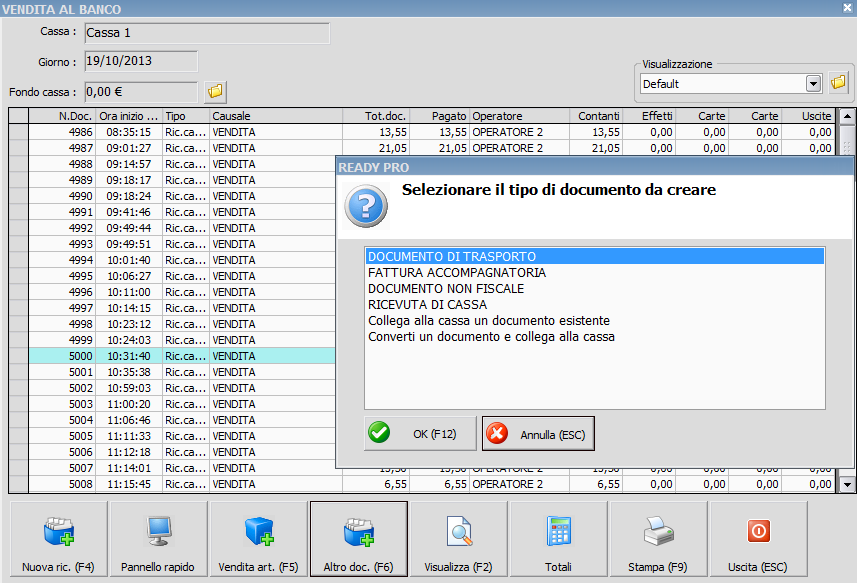Click the Tipo column header

click(186, 116)
